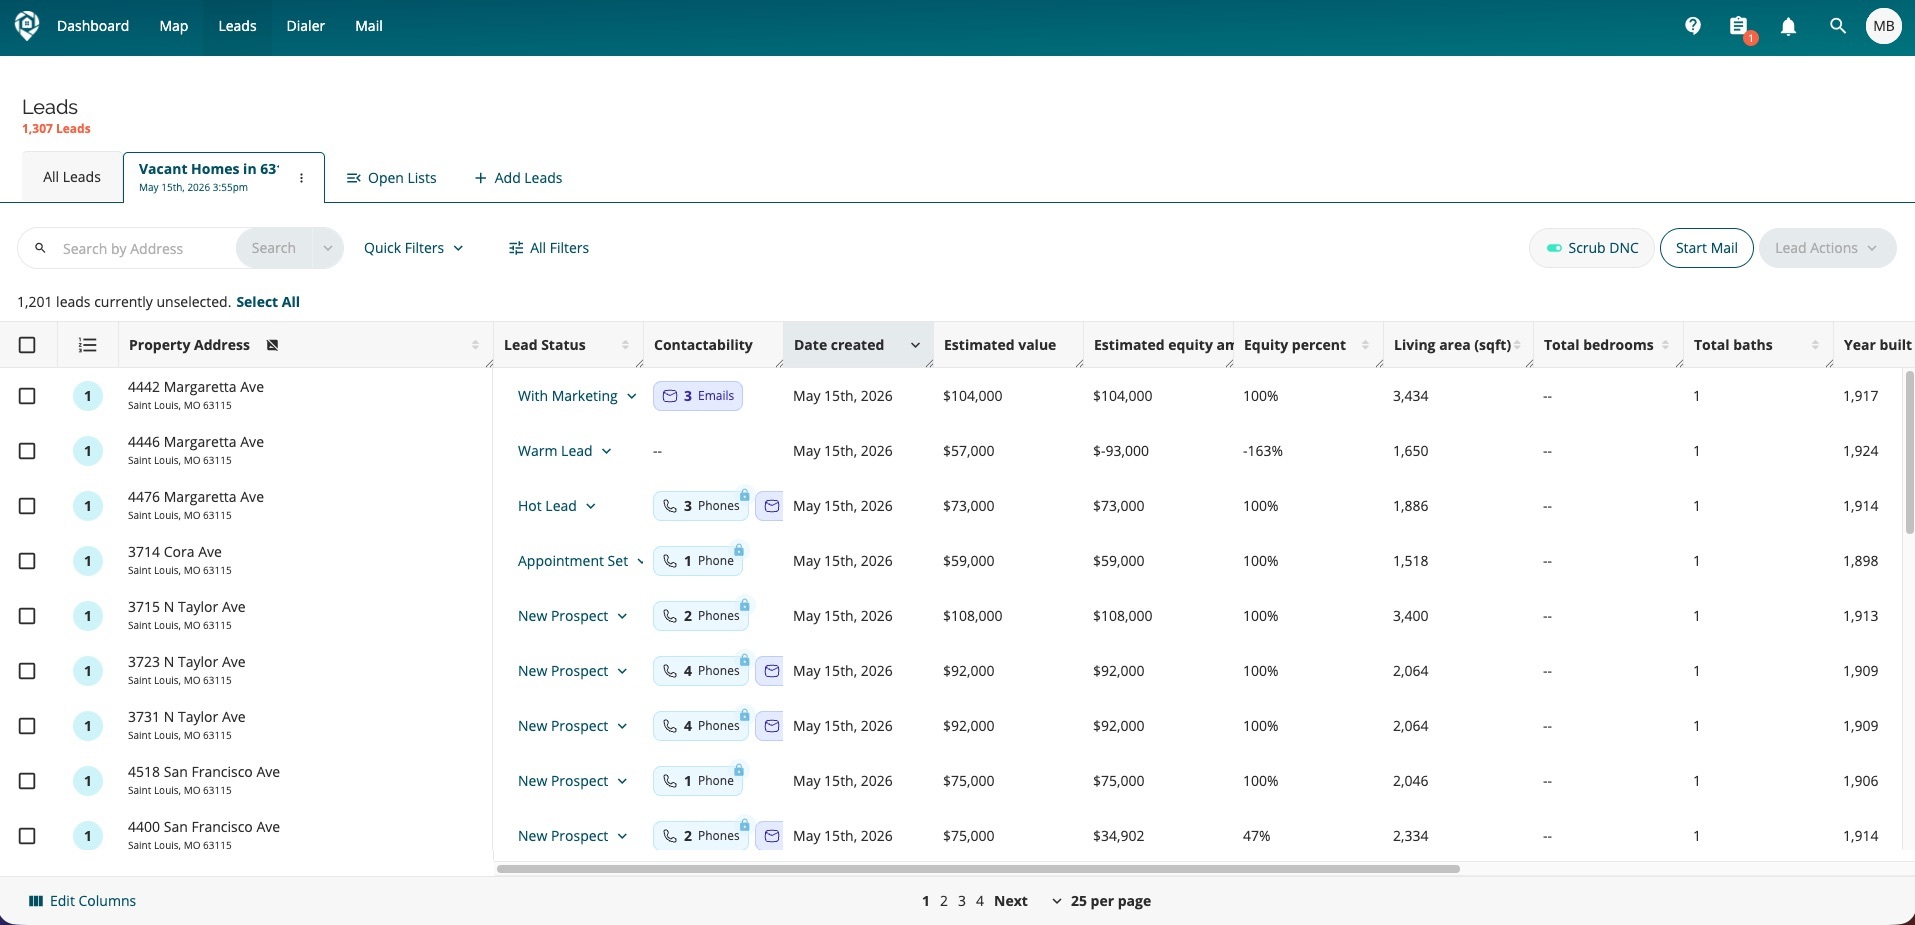Click the numbered list icon in table header
Viewport: 1915px width, 925px height.
[88, 345]
